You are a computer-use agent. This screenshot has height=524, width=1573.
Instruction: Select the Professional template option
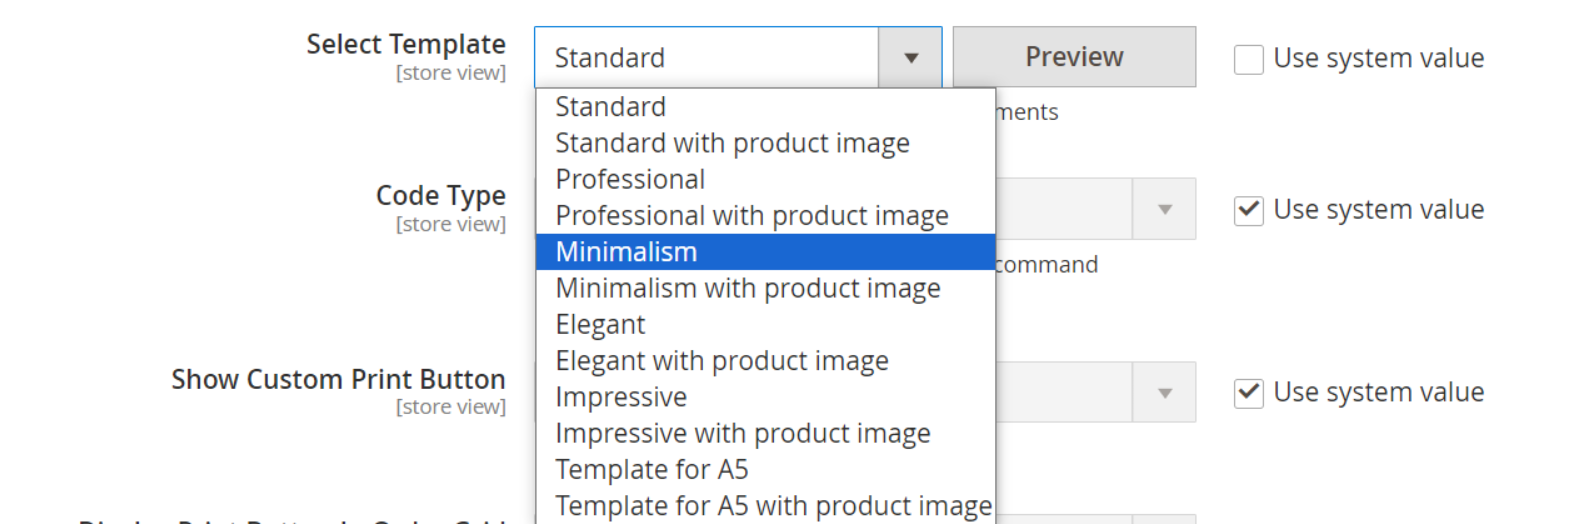pos(630,180)
